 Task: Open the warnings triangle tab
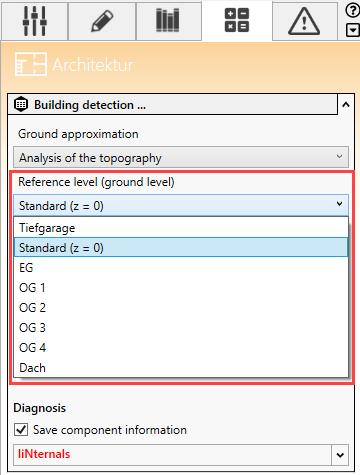[304, 21]
